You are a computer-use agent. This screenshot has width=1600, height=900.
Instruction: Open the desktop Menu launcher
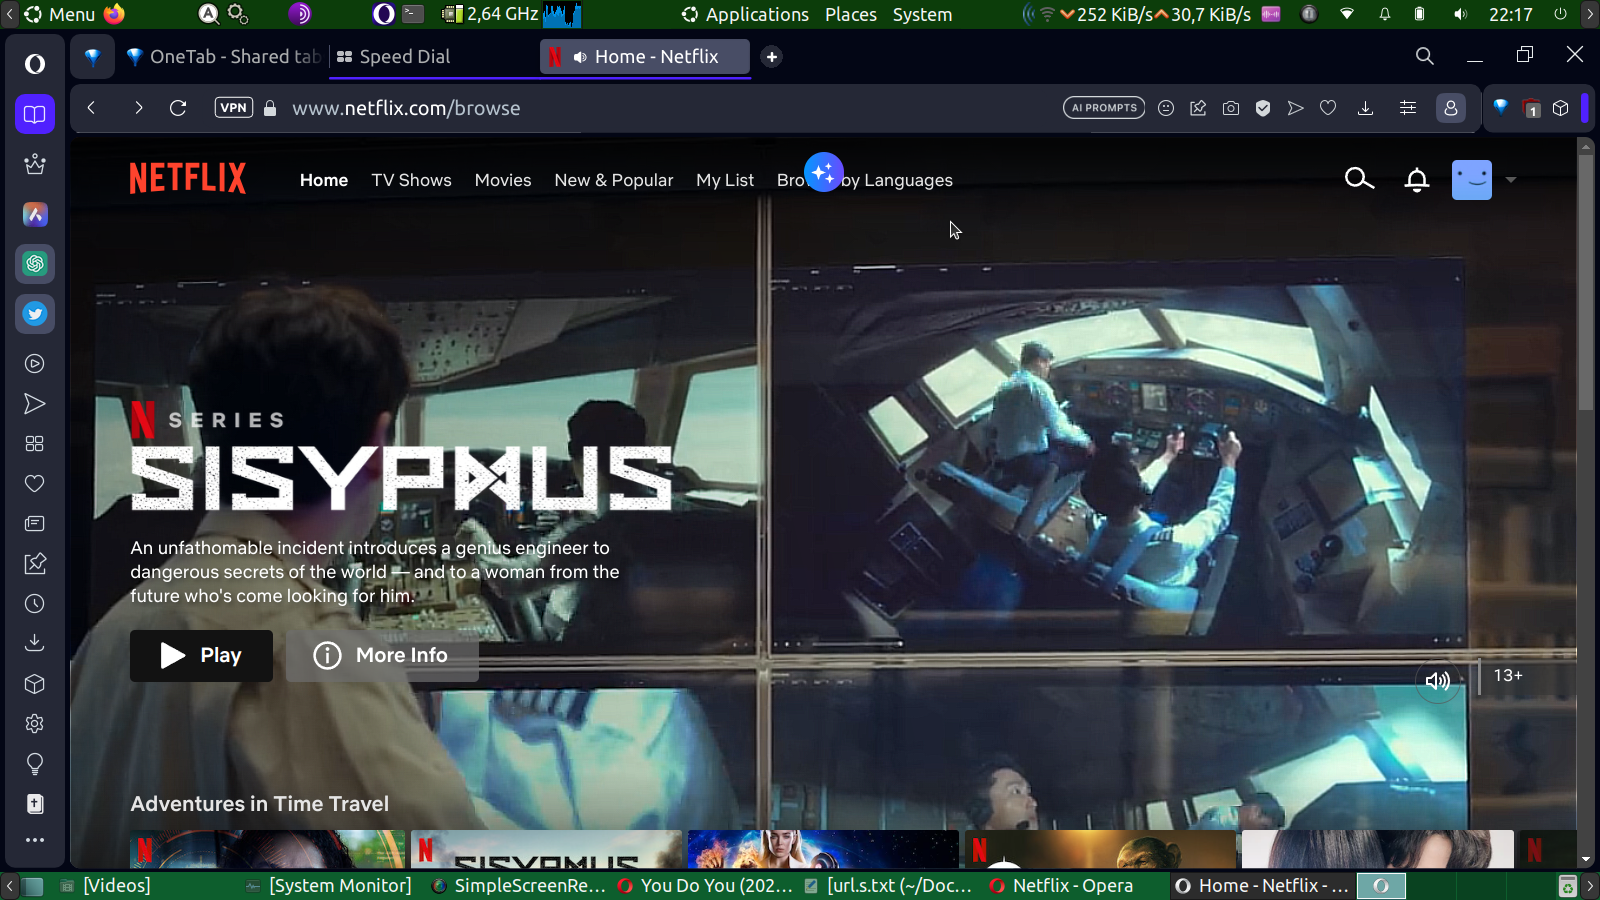click(x=60, y=14)
